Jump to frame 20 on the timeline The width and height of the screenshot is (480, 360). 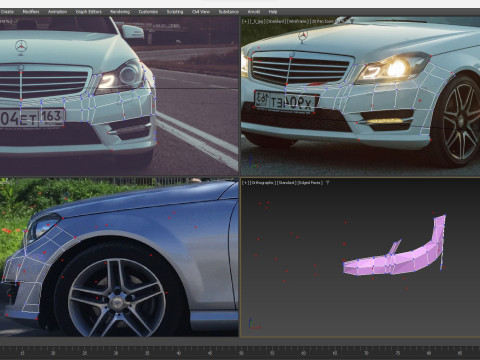(x=53, y=353)
